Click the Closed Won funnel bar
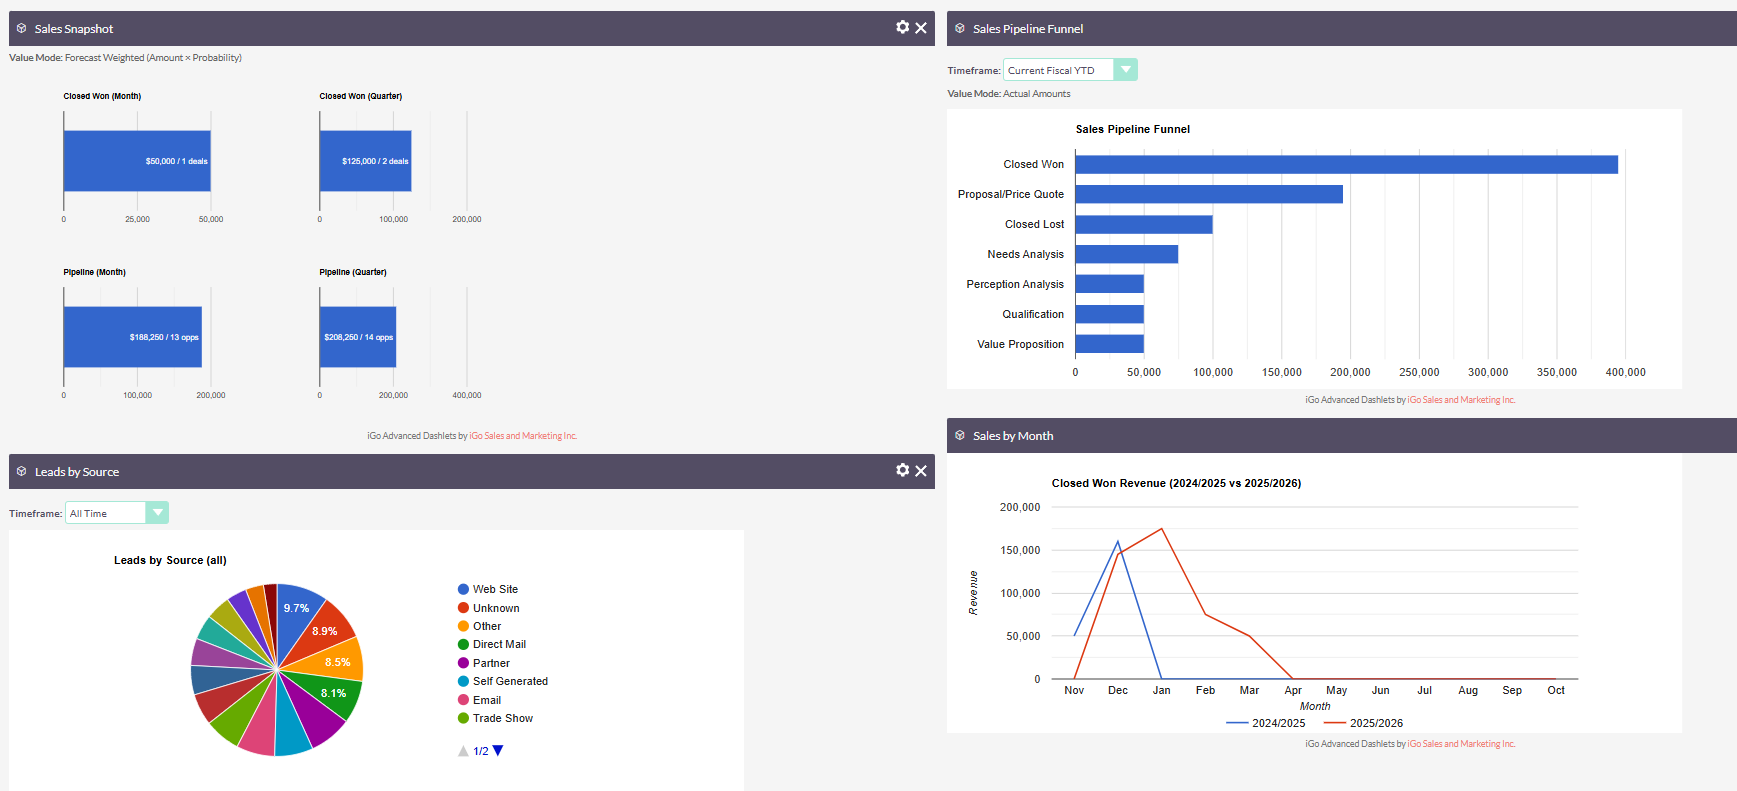 point(1345,164)
